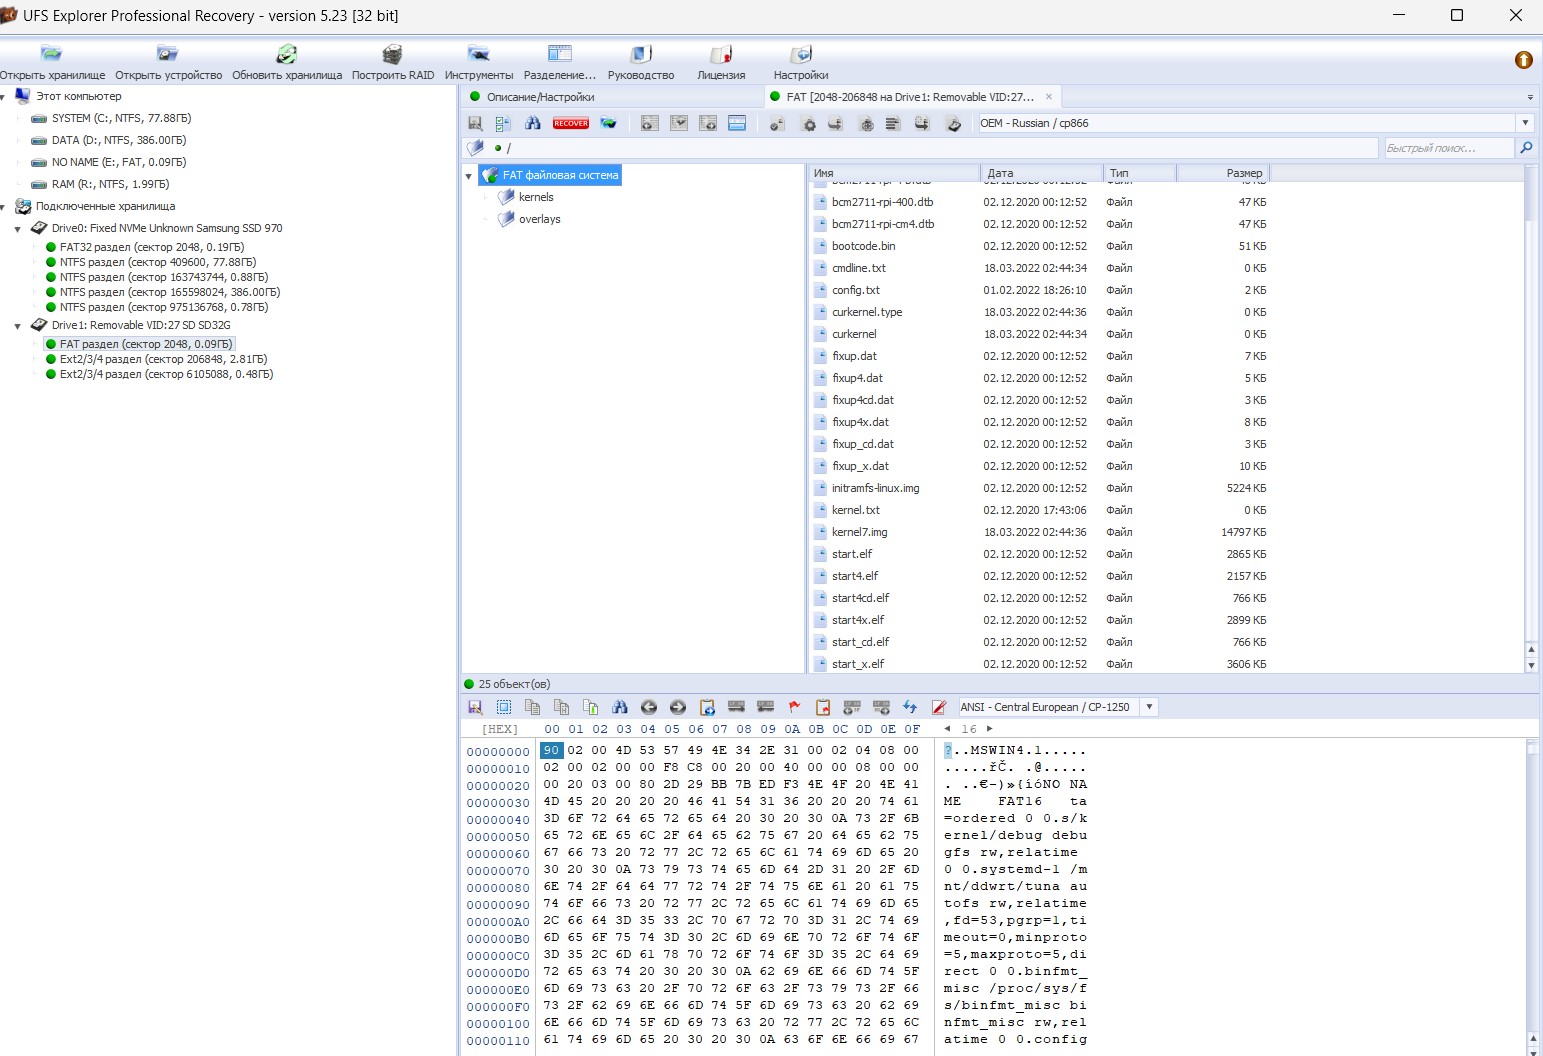Select the initramfs-linux.img file row

point(1040,488)
